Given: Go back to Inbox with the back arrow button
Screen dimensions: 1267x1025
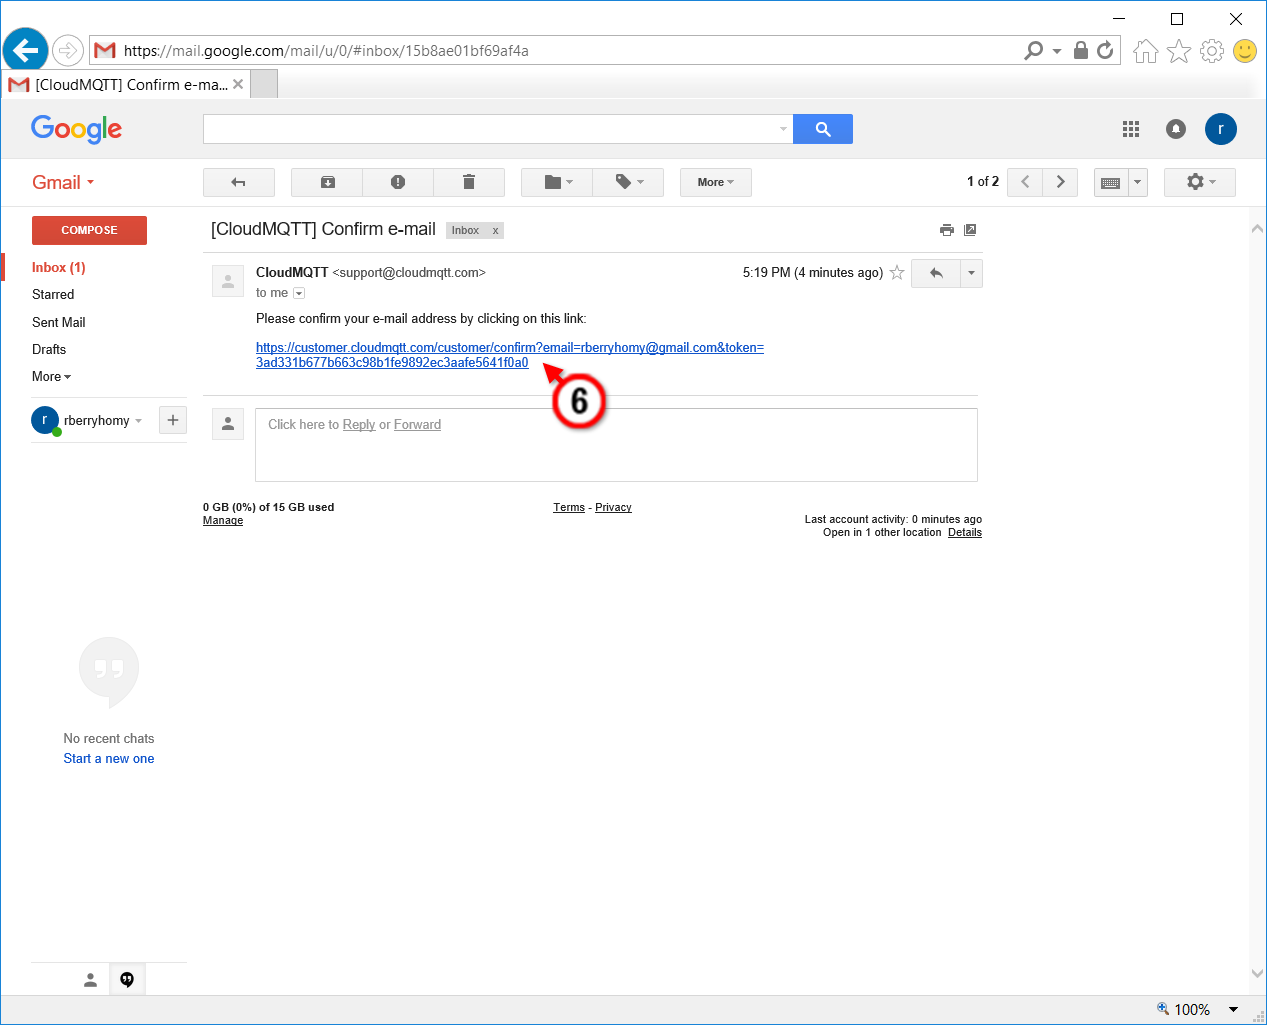Looking at the screenshot, I should pos(239,182).
